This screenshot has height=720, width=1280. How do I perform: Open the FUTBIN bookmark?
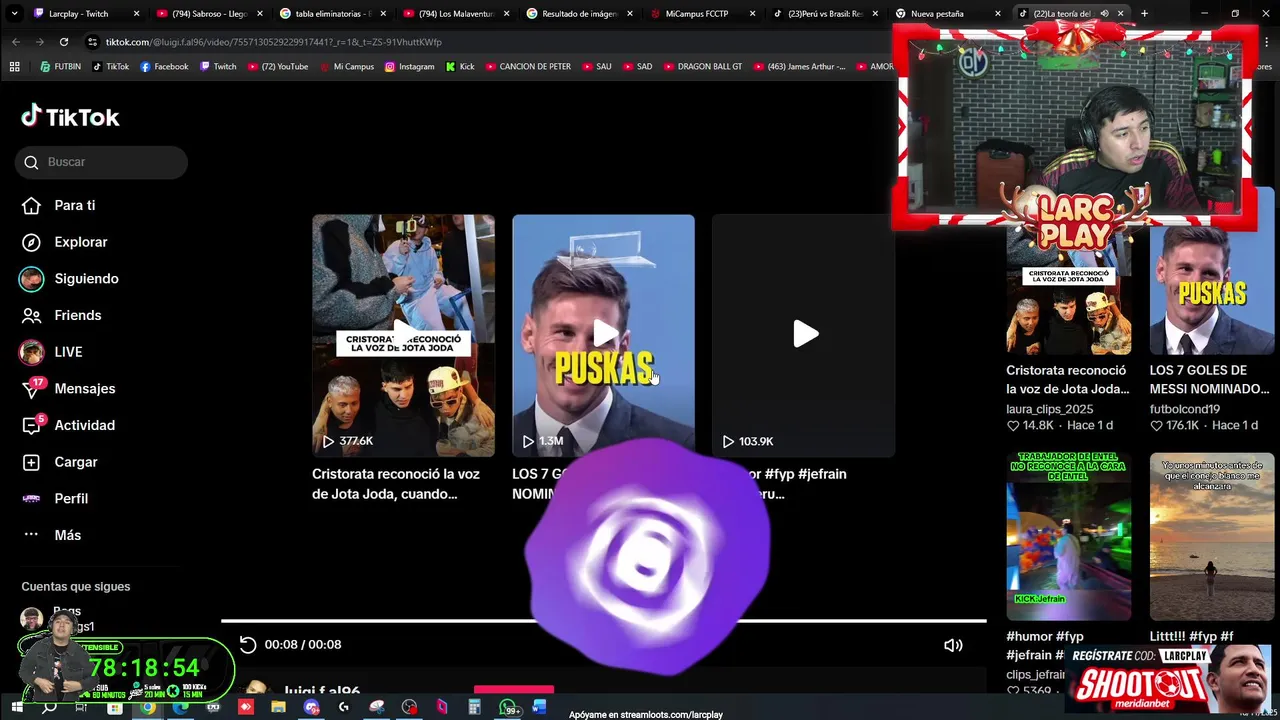[x=60, y=67]
